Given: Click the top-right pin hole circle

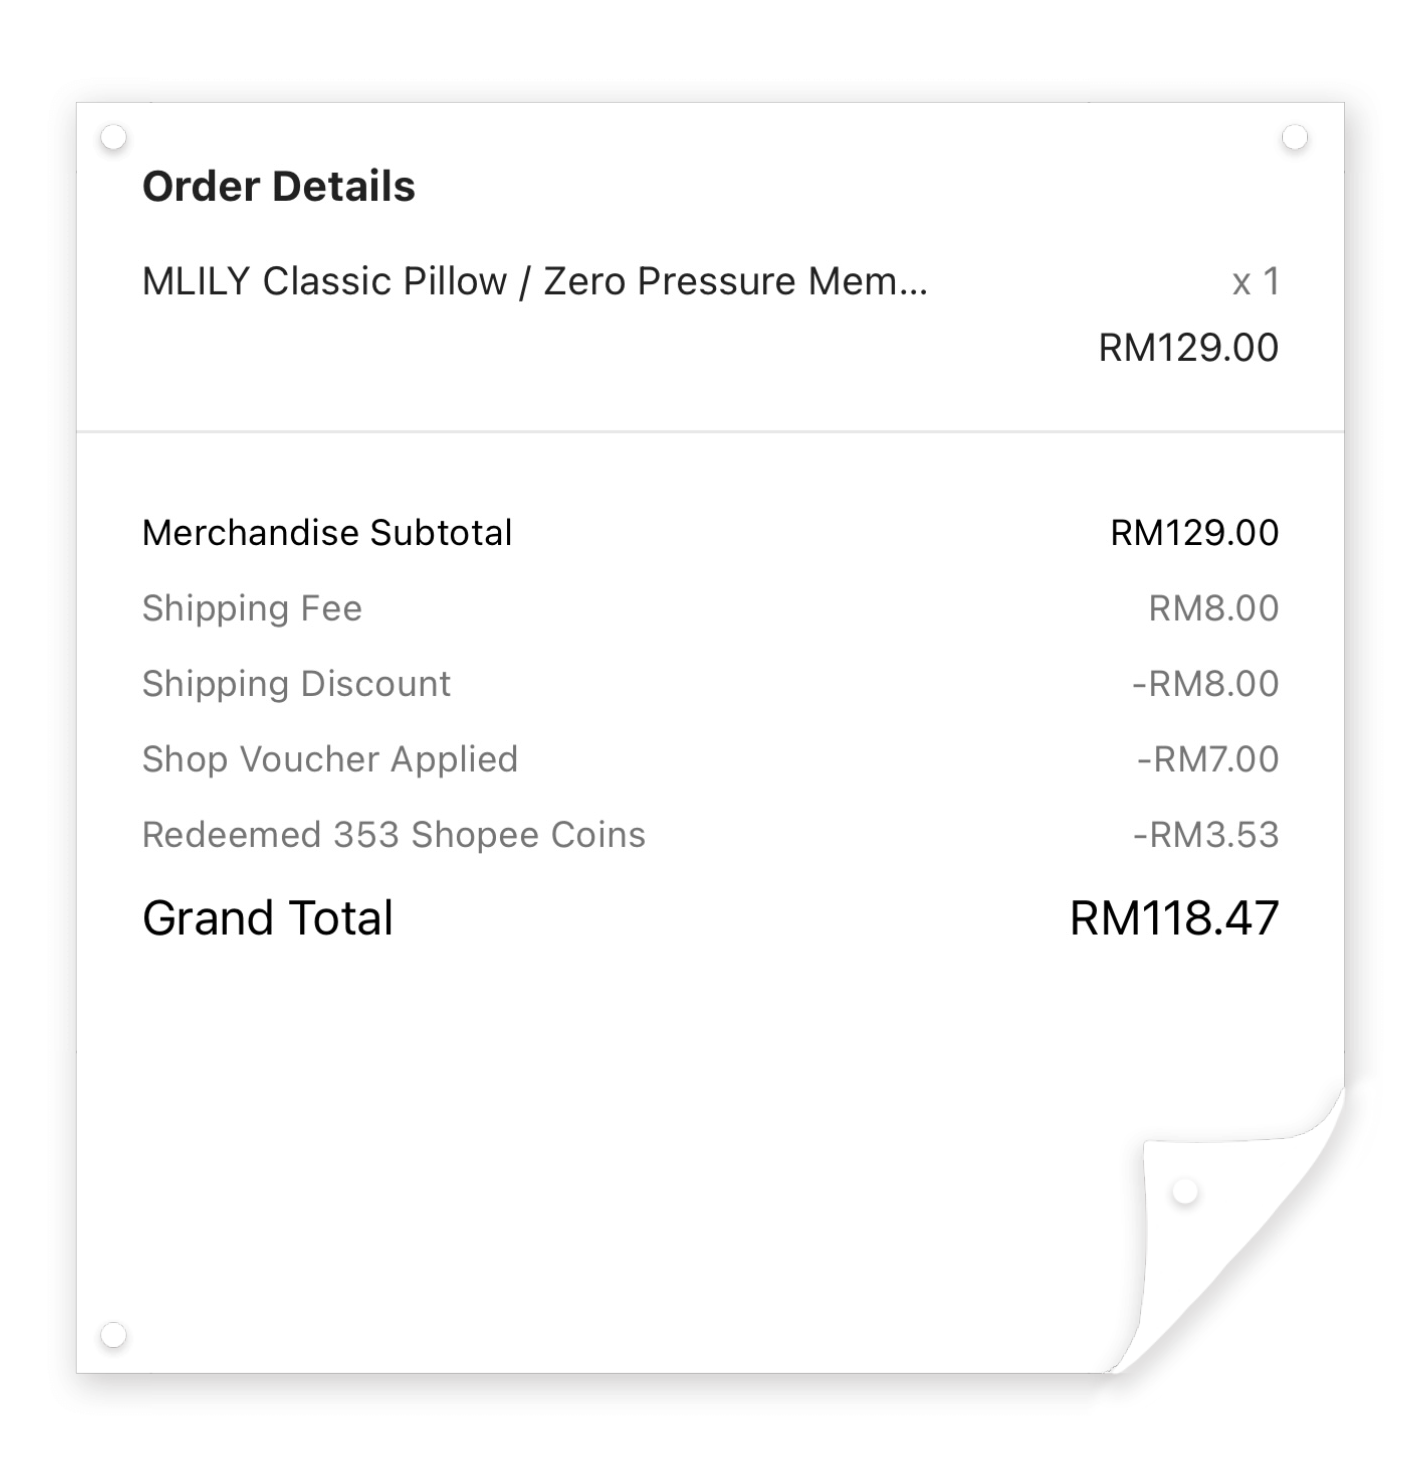Looking at the screenshot, I should [1295, 137].
